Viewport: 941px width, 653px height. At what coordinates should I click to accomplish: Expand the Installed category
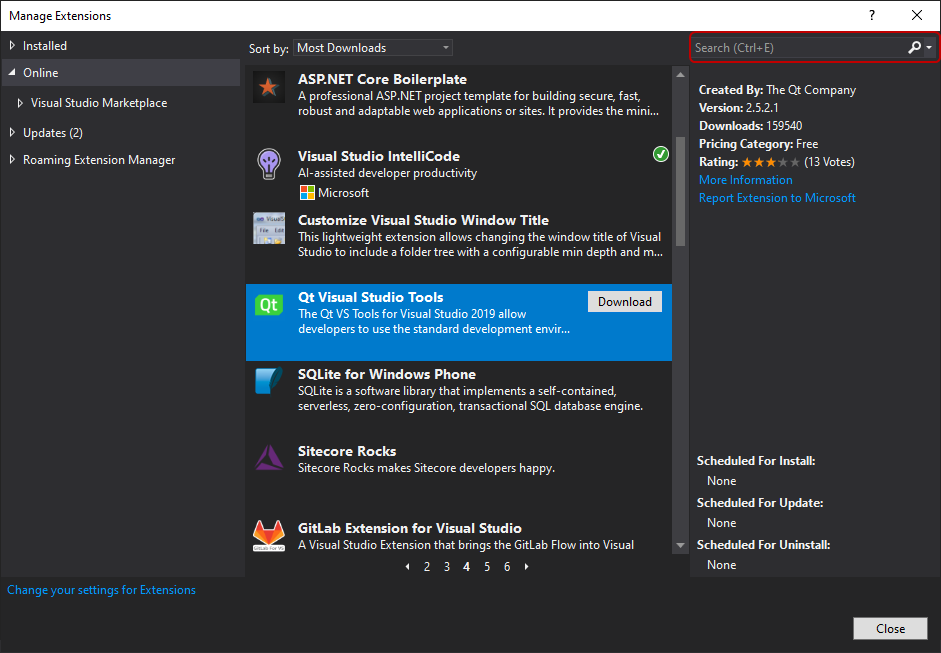click(x=12, y=46)
